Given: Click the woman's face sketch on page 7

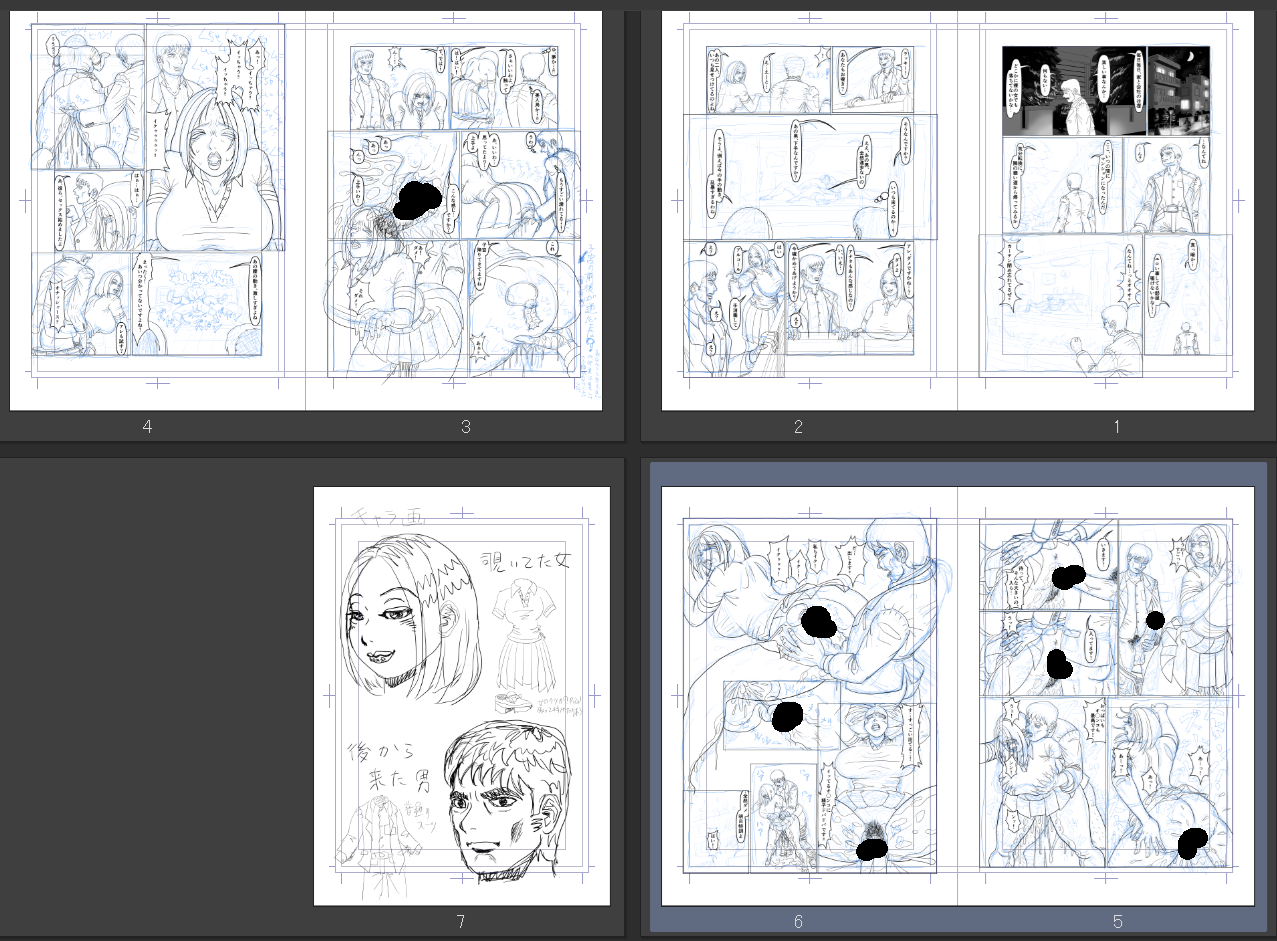Looking at the screenshot, I should click(400, 612).
